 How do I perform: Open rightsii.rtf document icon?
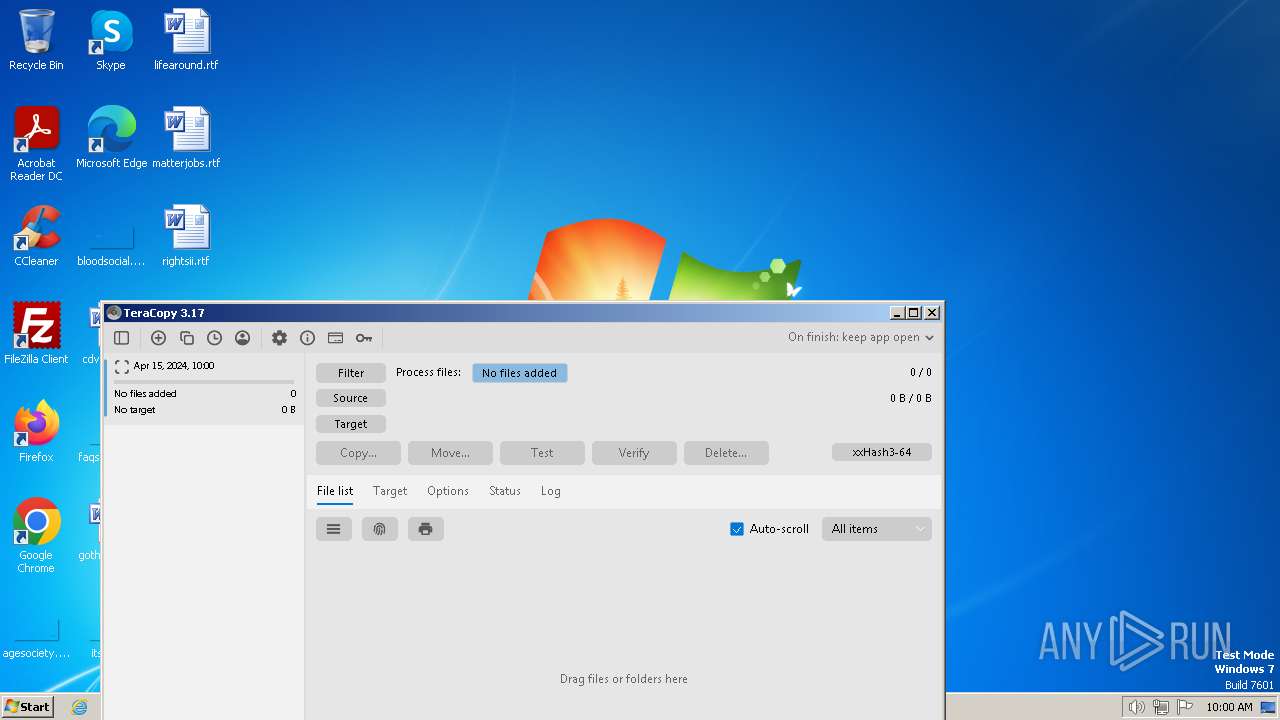[x=186, y=236]
